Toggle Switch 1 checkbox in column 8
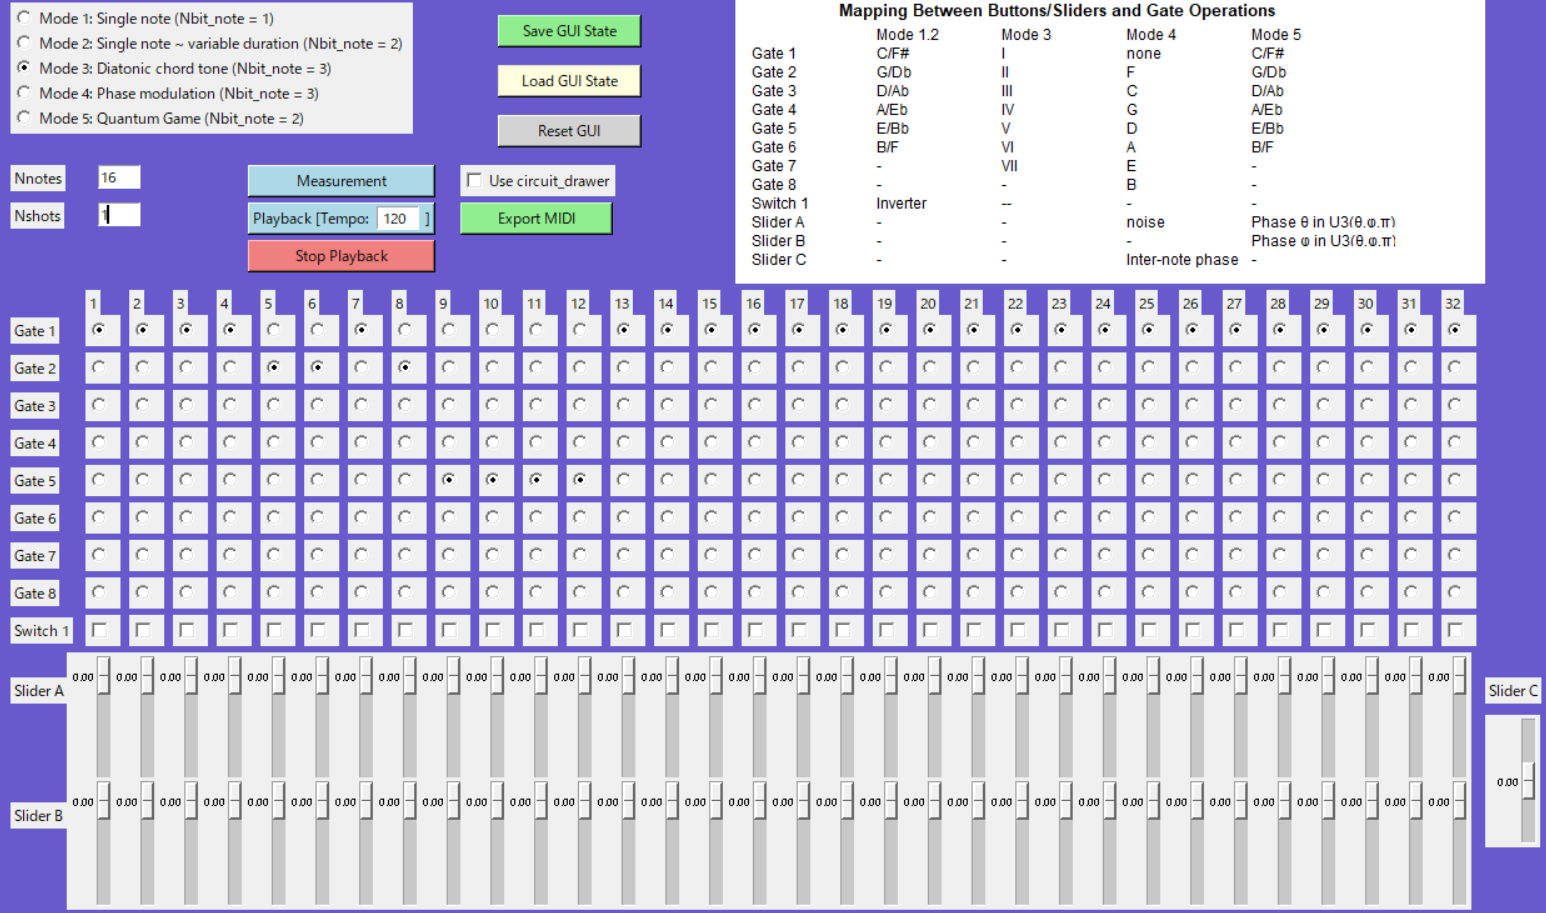The height and width of the screenshot is (913, 1546). coord(405,630)
